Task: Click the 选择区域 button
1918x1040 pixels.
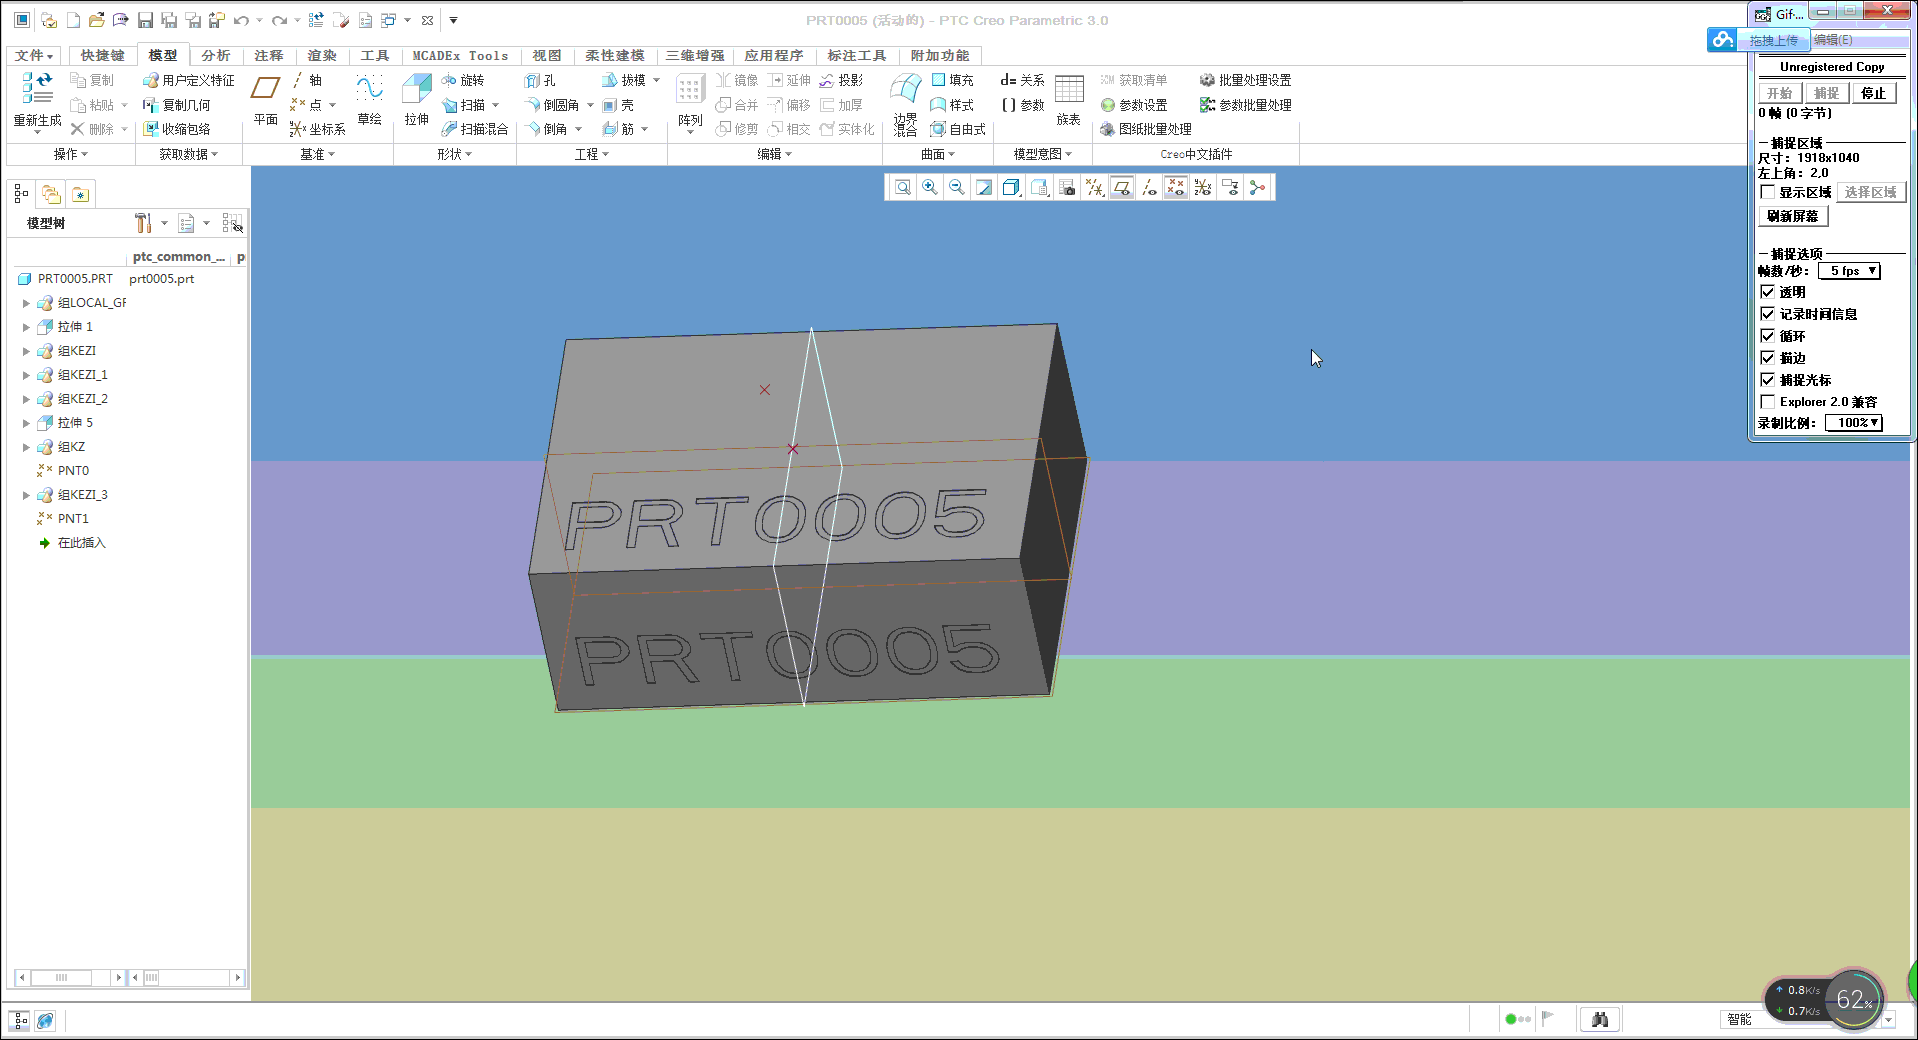Action: coord(1871,192)
